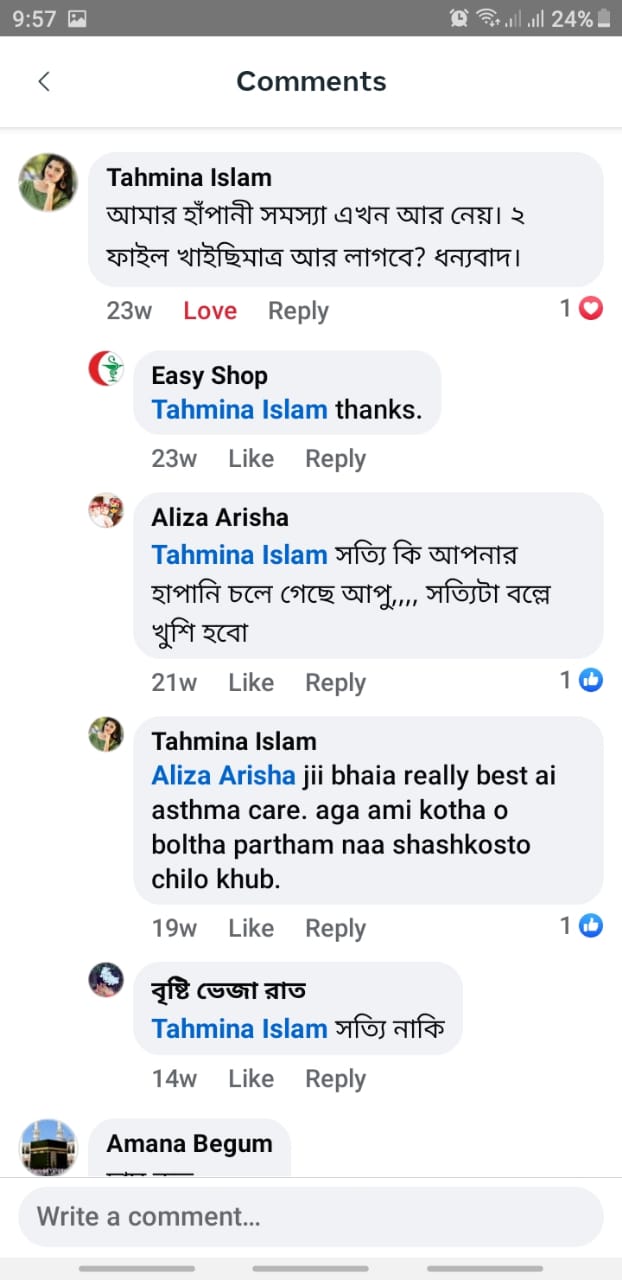The image size is (622, 1280).
Task: Open Aliza Arisha's avatar
Action: point(106,511)
